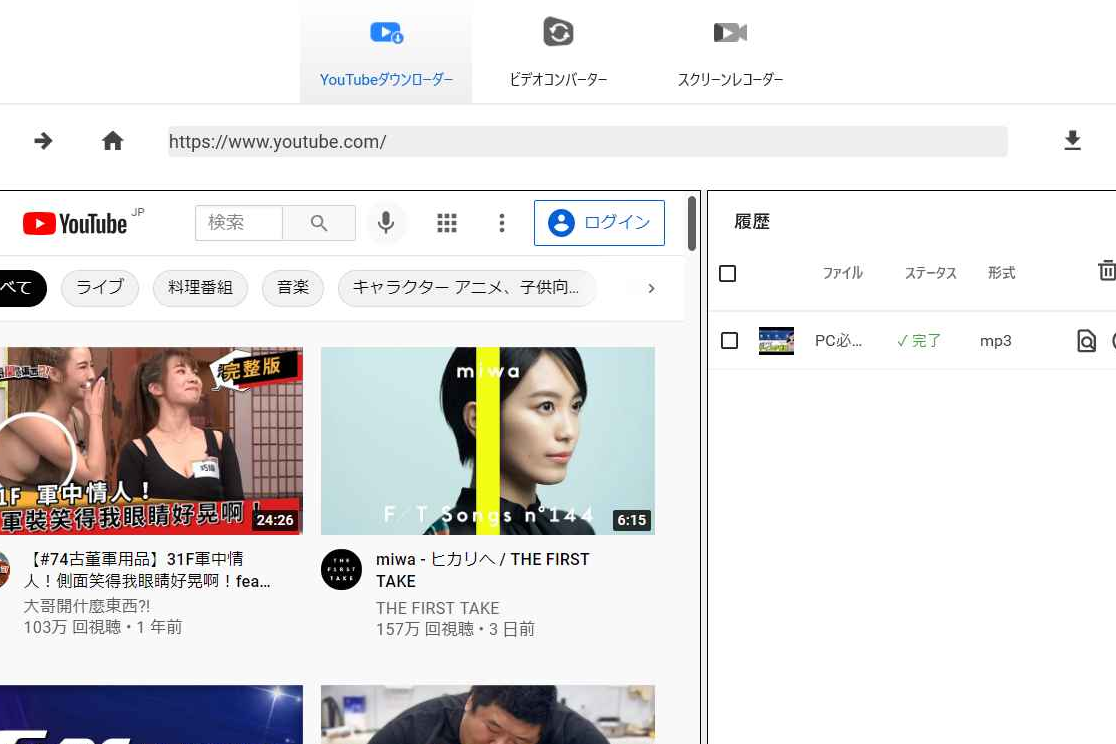Open THE FIRST TAKE channel name link
Screen dimensions: 1116x744
coord(438,608)
